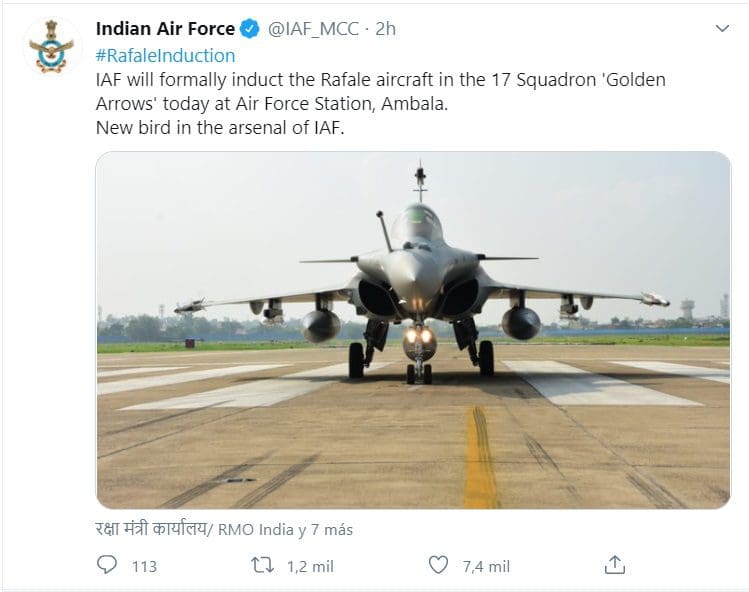Open the 2h timestamp link
749x592 pixels.
coord(385,29)
